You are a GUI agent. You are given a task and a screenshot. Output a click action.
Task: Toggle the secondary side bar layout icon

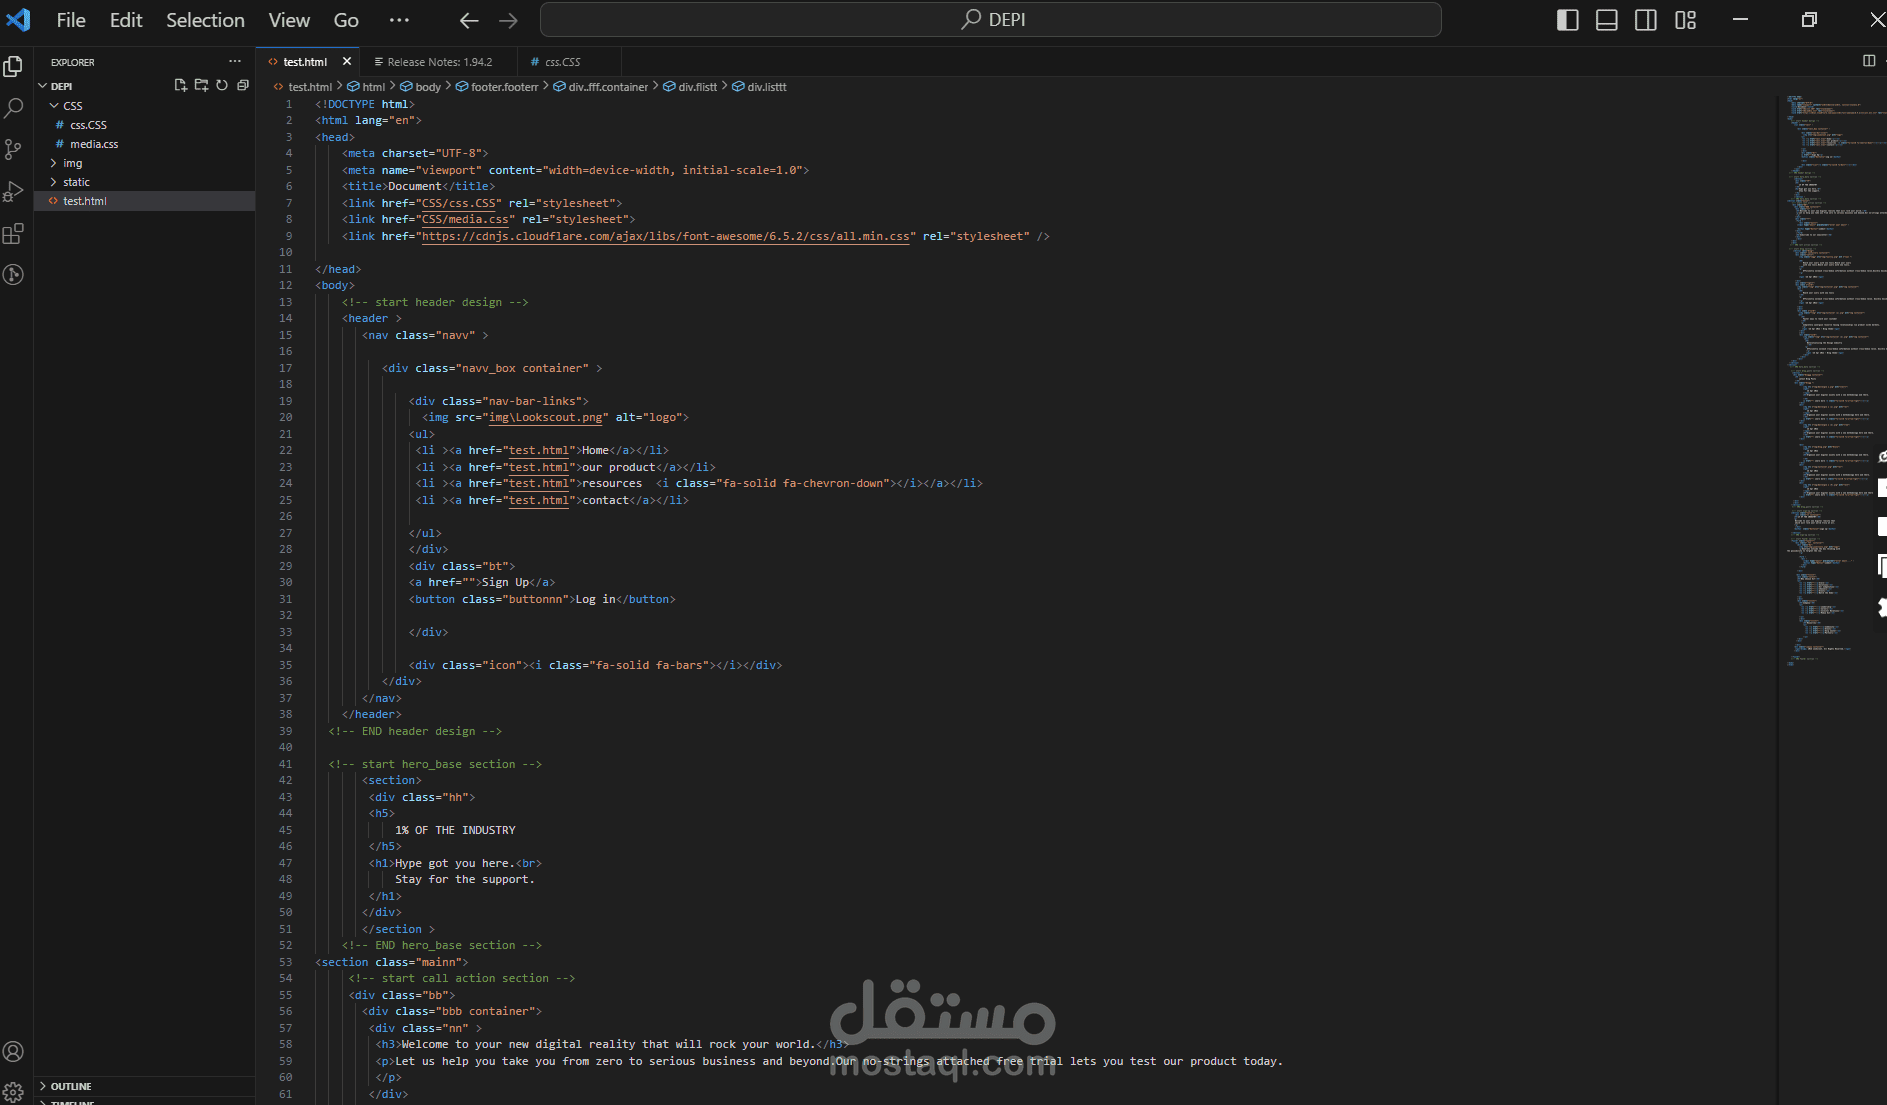coord(1646,20)
